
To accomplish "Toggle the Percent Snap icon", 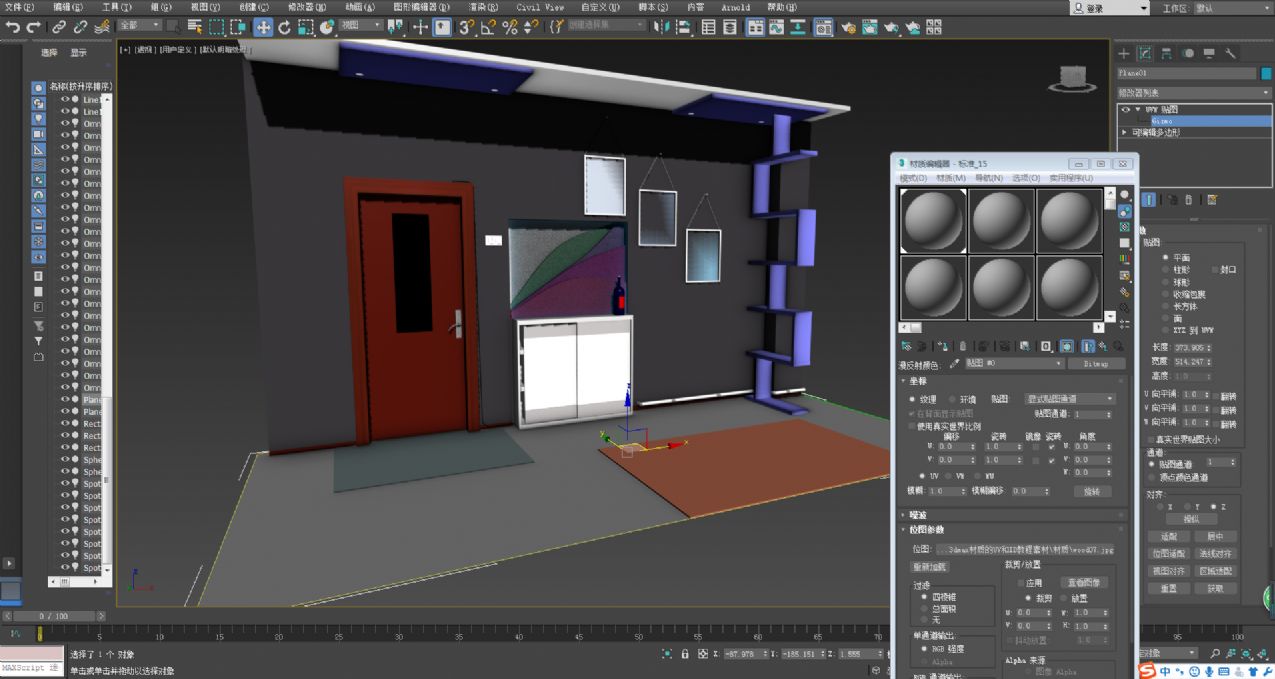I will tap(509, 27).
